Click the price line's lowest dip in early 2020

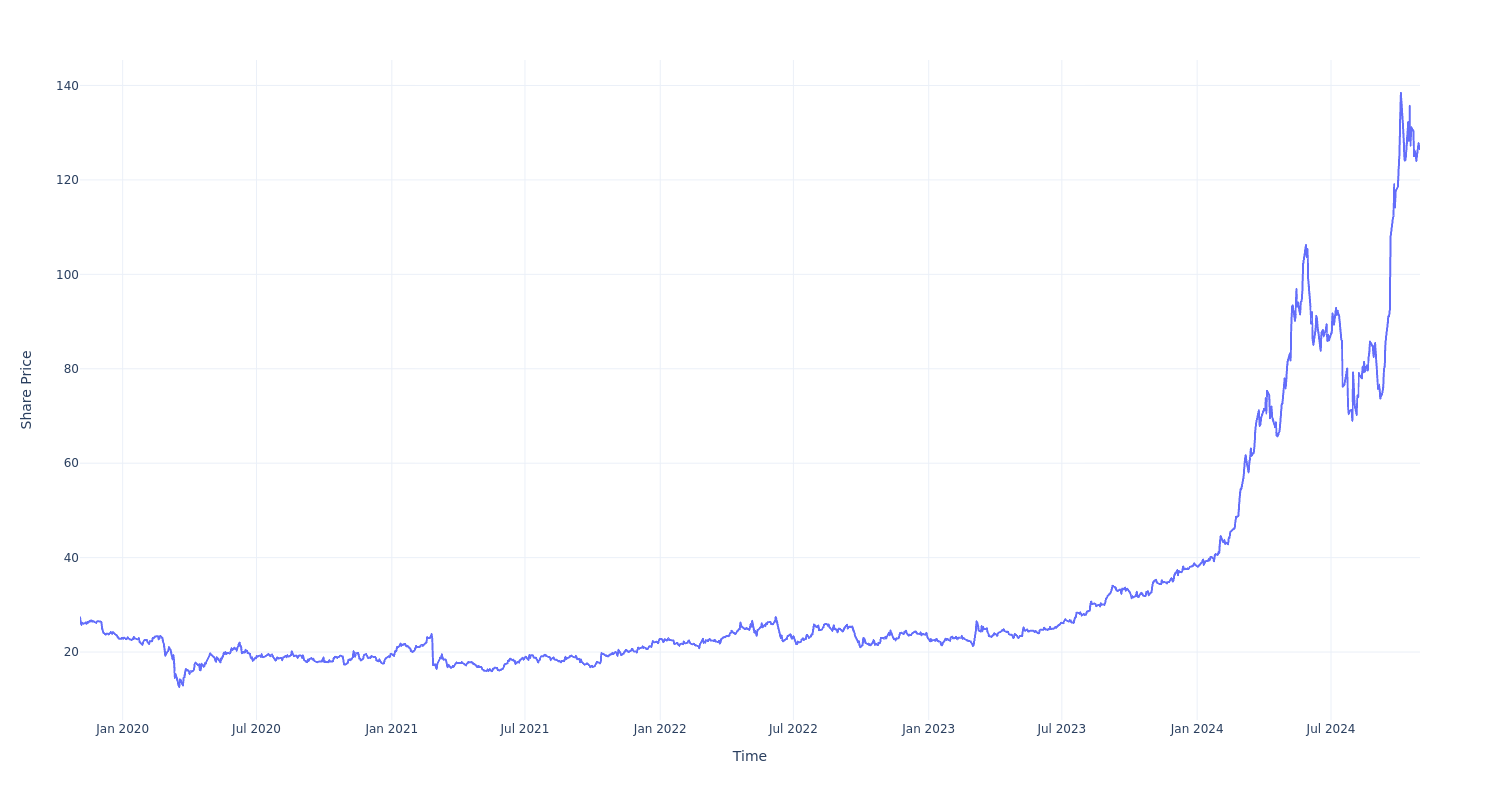181,686
